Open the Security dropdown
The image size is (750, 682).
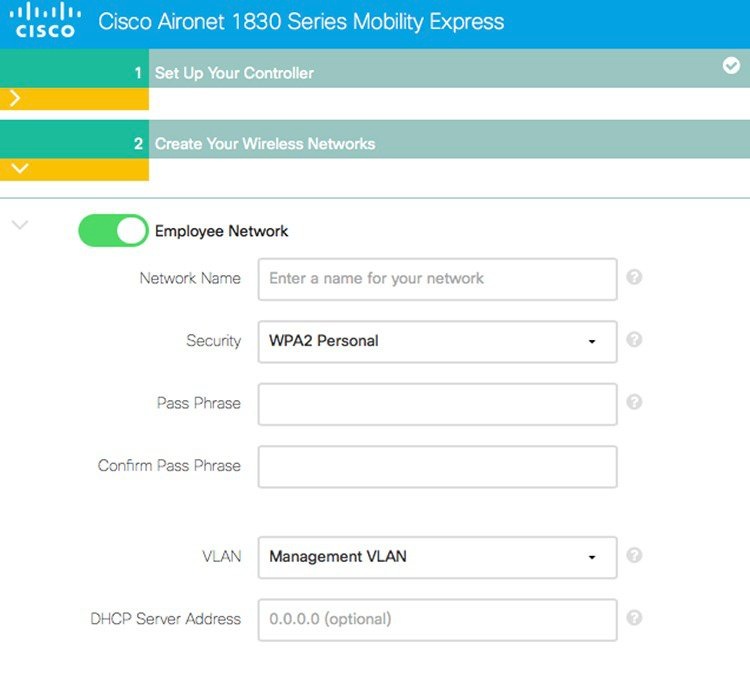(x=437, y=341)
